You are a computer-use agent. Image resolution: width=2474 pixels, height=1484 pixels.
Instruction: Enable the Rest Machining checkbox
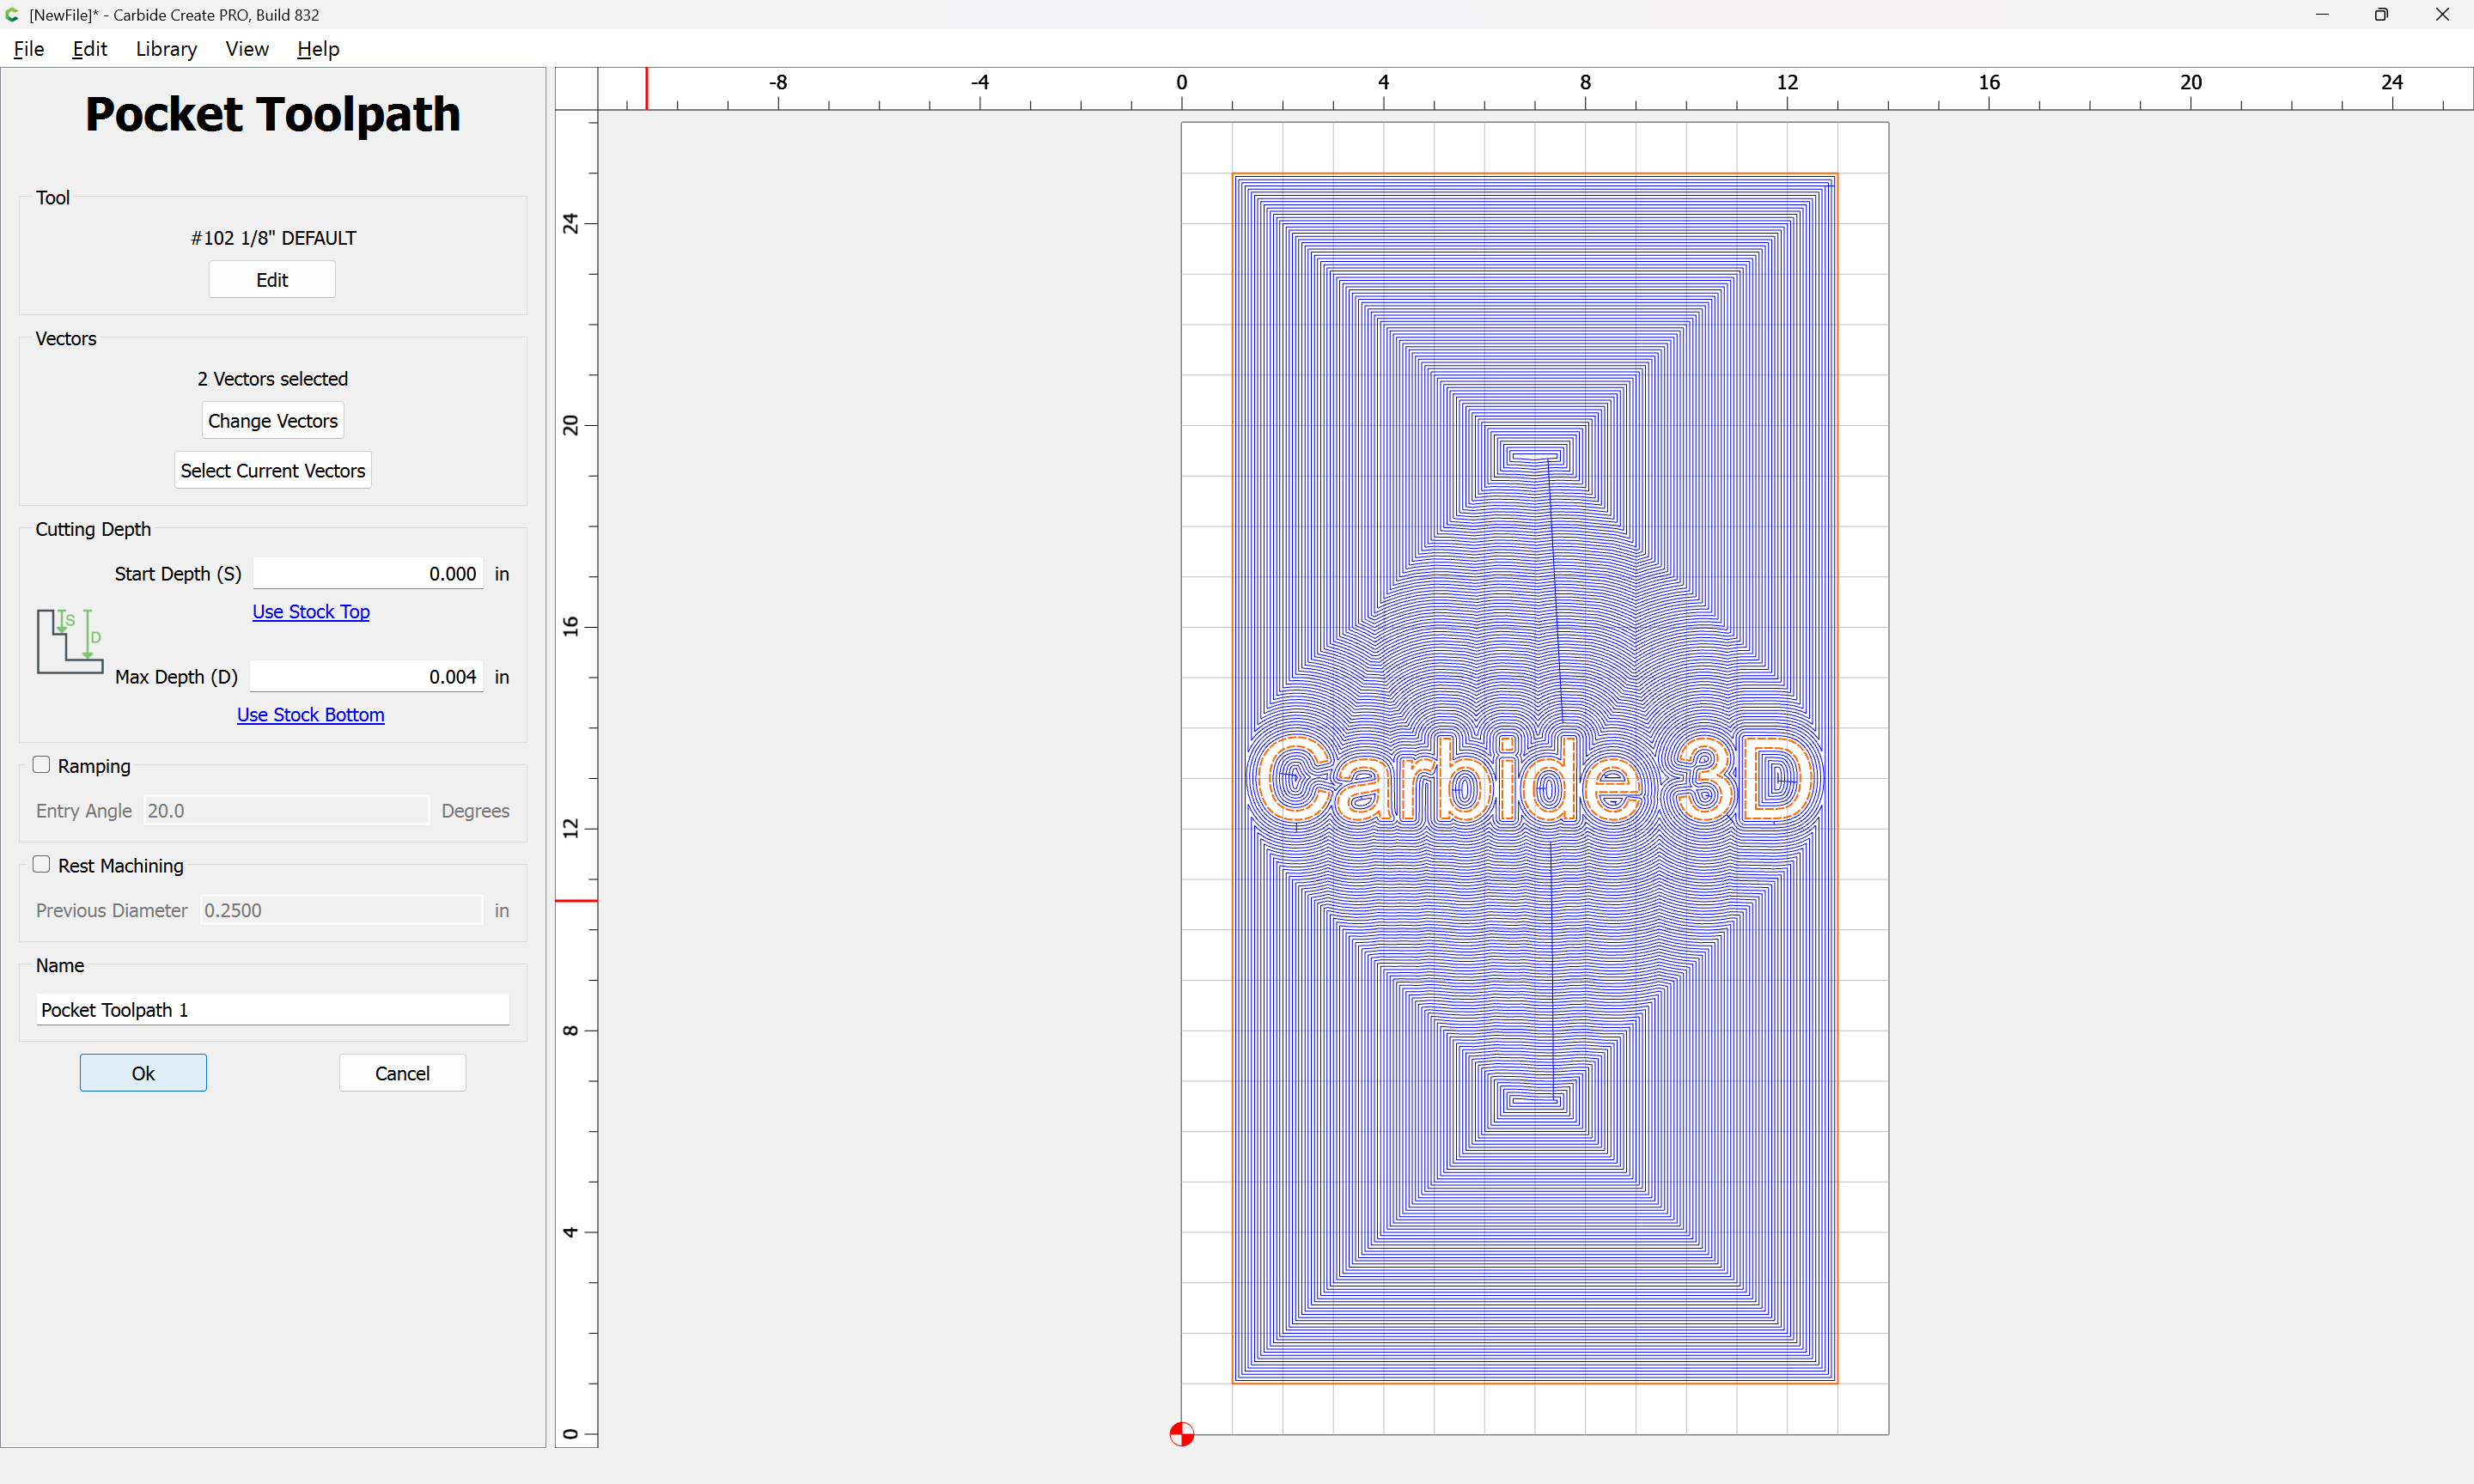pyautogui.click(x=41, y=865)
